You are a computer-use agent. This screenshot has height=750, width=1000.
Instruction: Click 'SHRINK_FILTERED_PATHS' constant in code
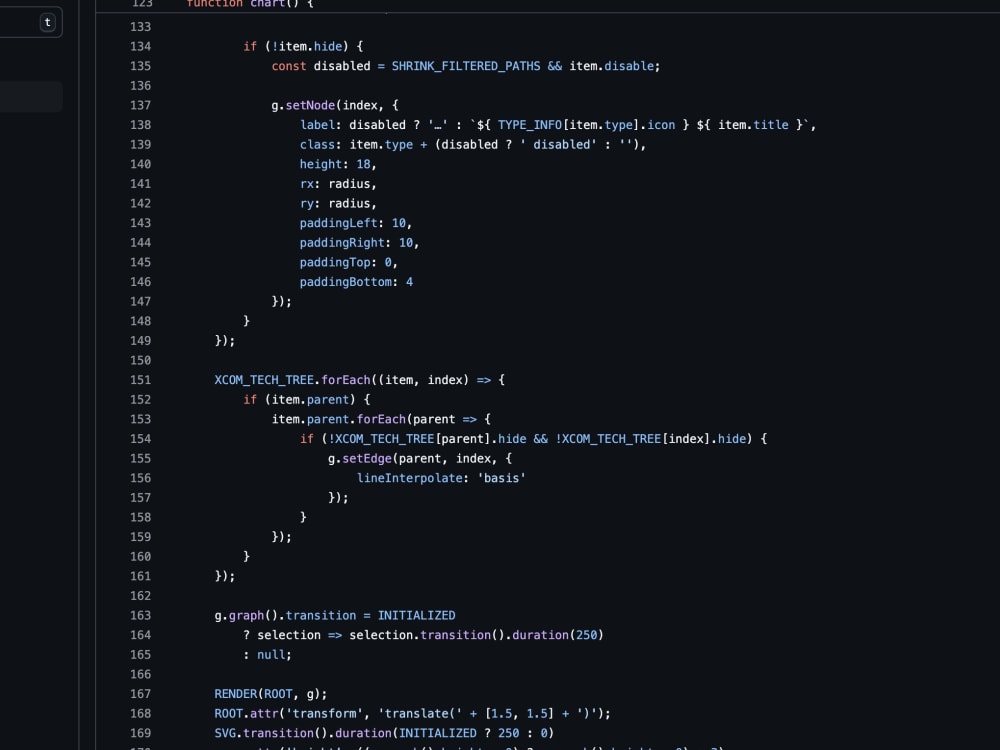[x=466, y=66]
